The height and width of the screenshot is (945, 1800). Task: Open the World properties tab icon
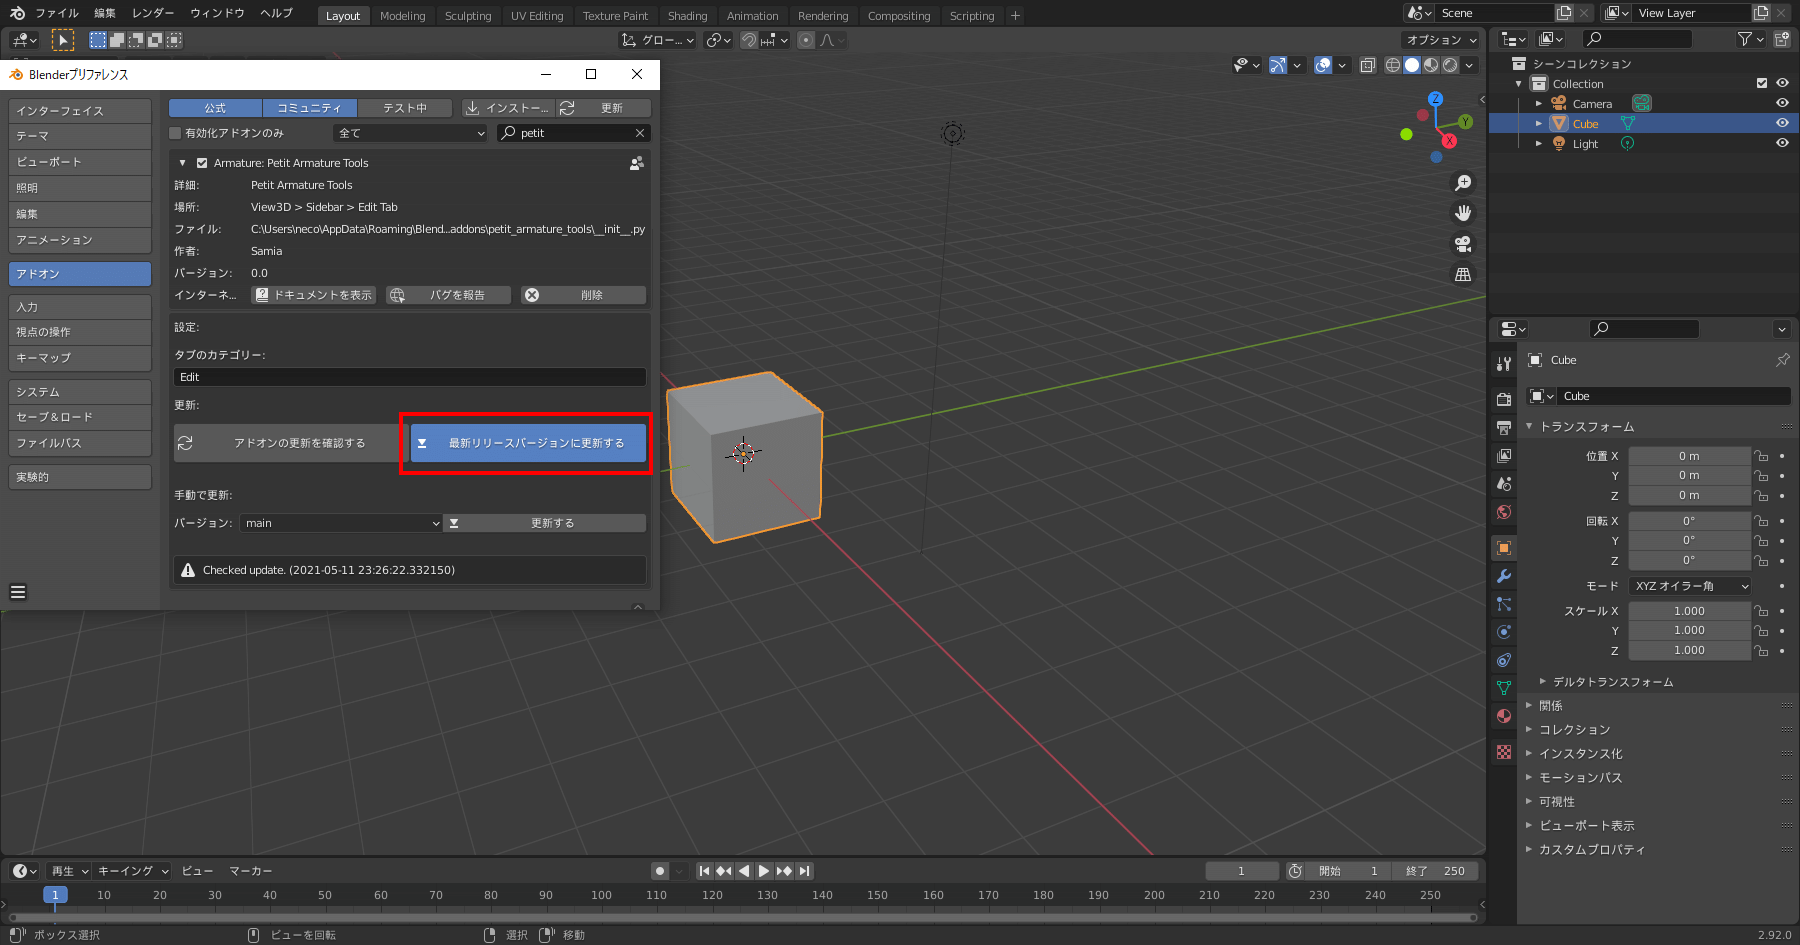[1504, 512]
